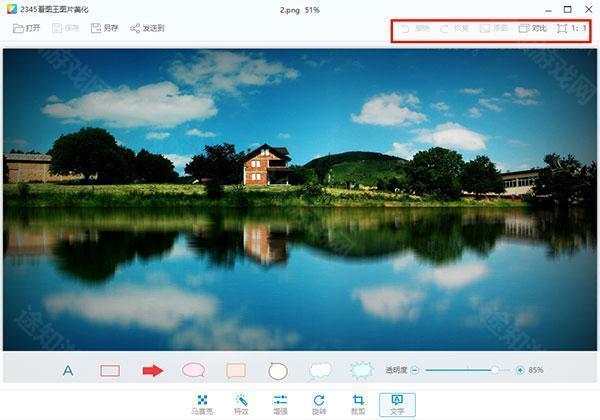
Task: Open the Crop (裁剪) tab
Action: click(x=358, y=404)
